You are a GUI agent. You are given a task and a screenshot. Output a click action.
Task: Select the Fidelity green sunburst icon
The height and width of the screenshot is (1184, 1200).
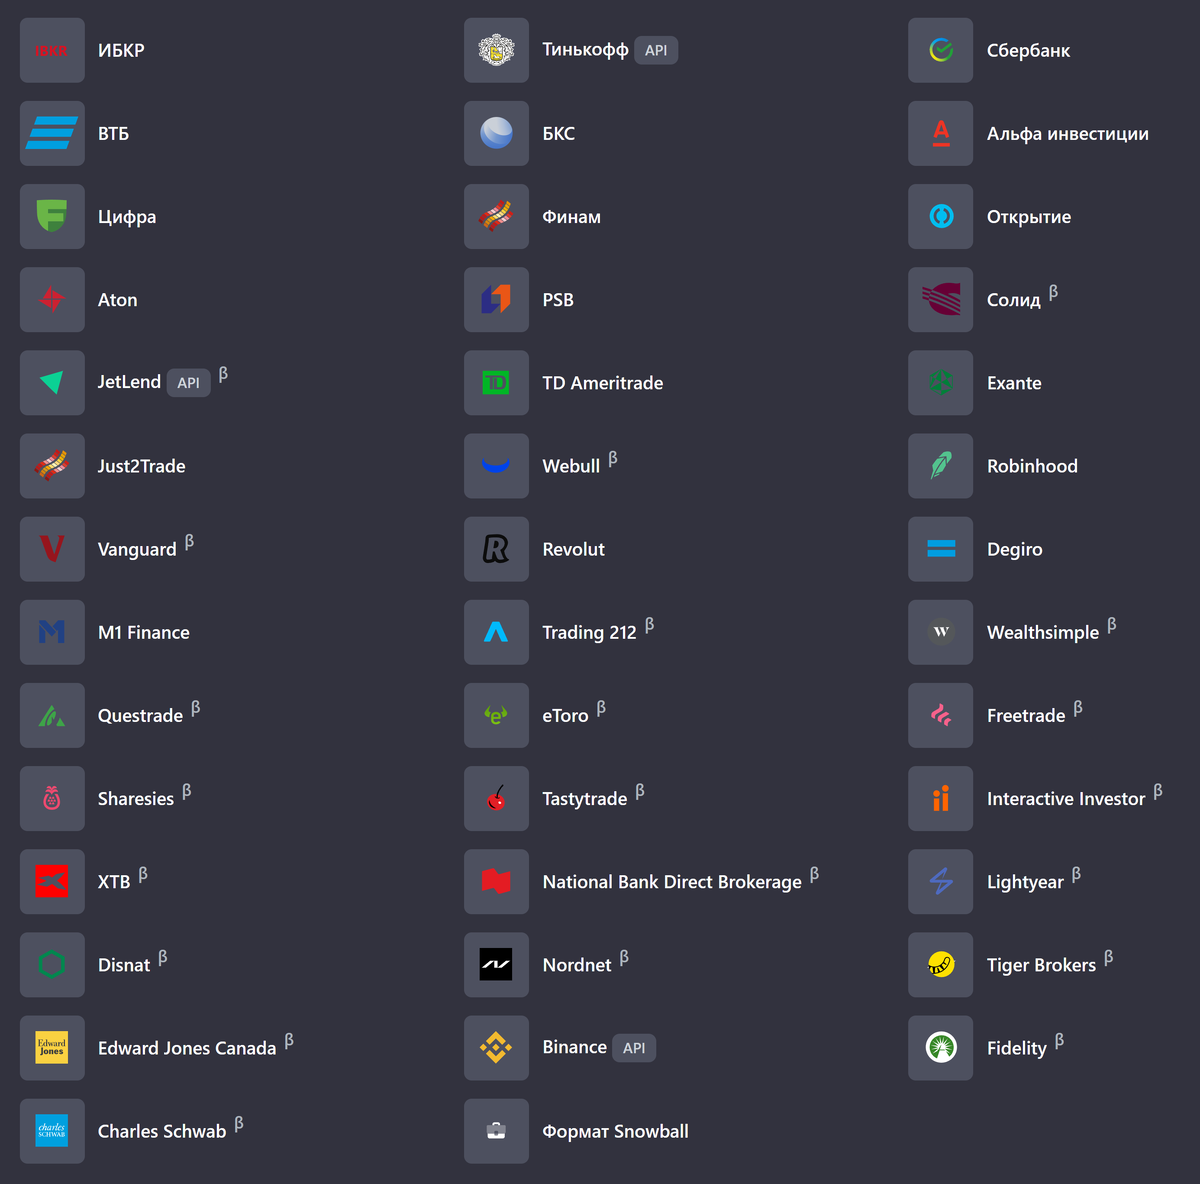click(940, 1047)
